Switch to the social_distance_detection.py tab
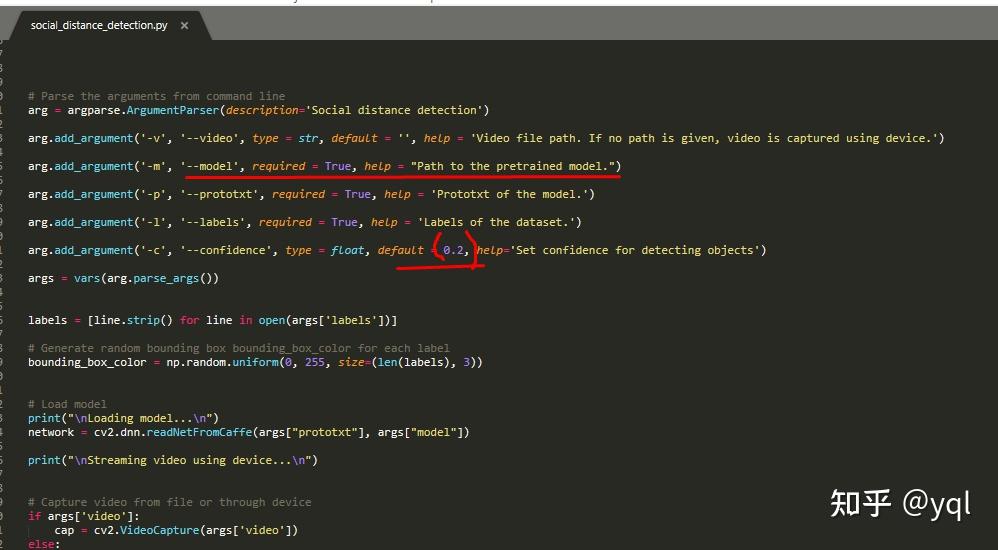Image resolution: width=998 pixels, height=550 pixels. (99, 25)
